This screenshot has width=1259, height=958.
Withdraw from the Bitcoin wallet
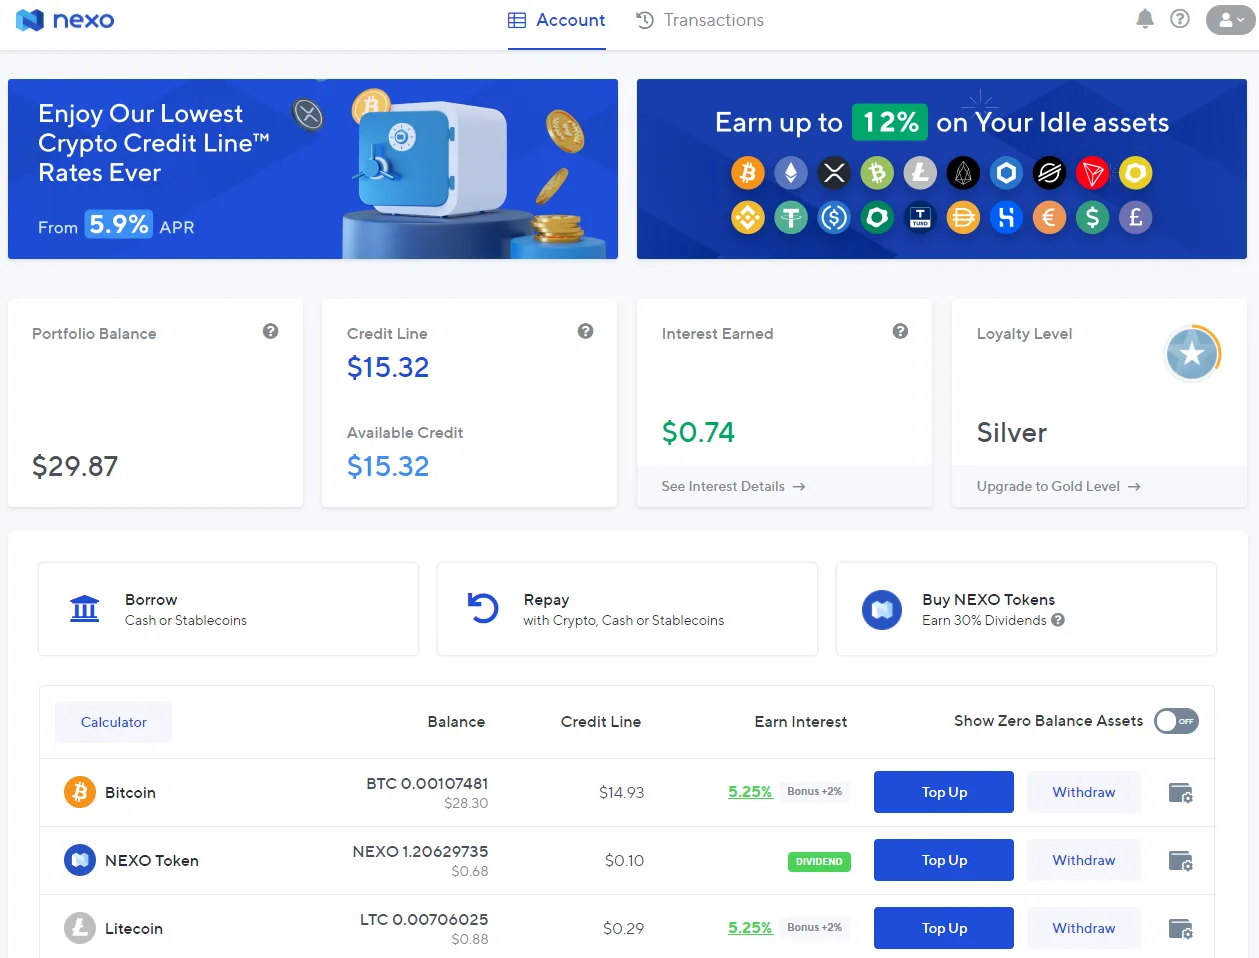coord(1084,792)
